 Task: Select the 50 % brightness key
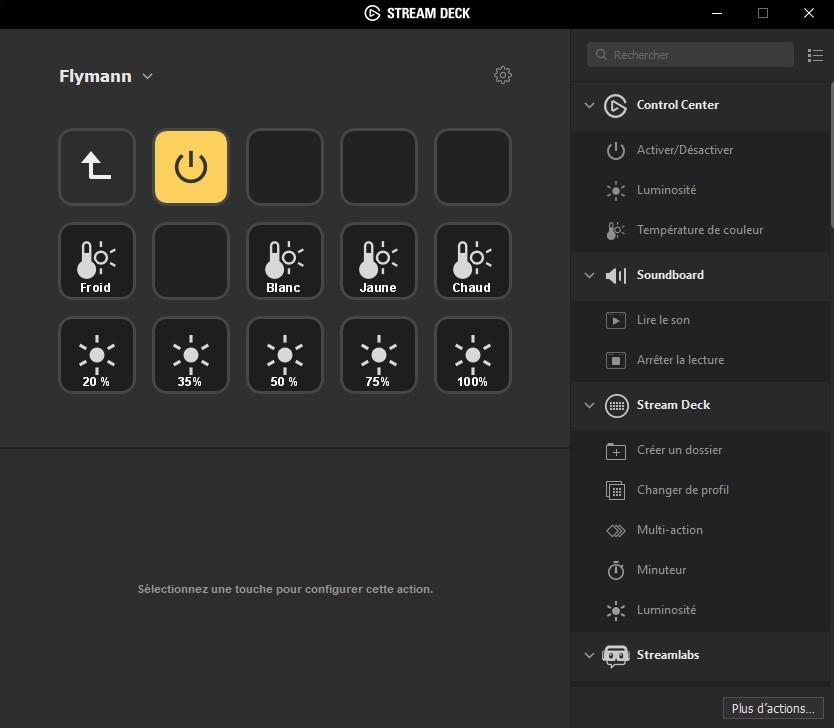point(285,355)
